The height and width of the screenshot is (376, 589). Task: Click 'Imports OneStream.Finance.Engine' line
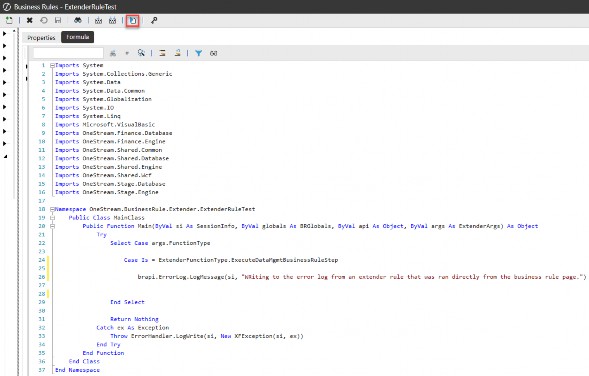coord(110,142)
